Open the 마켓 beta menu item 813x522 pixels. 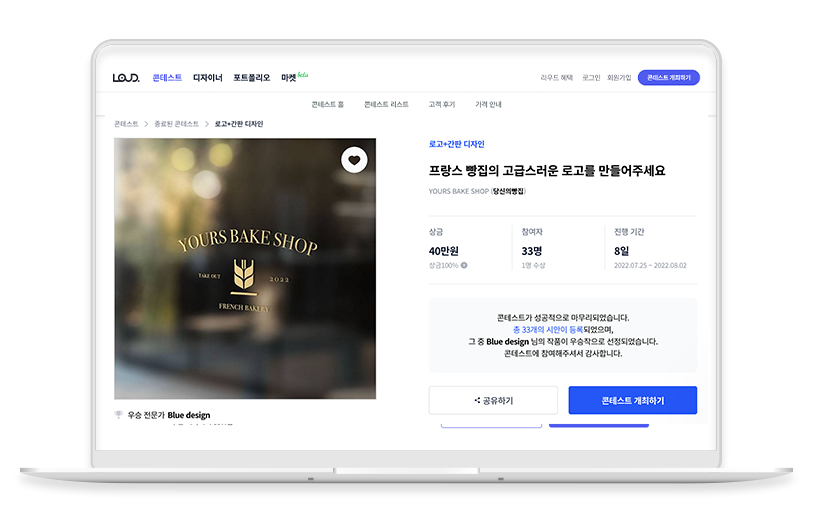coord(294,77)
